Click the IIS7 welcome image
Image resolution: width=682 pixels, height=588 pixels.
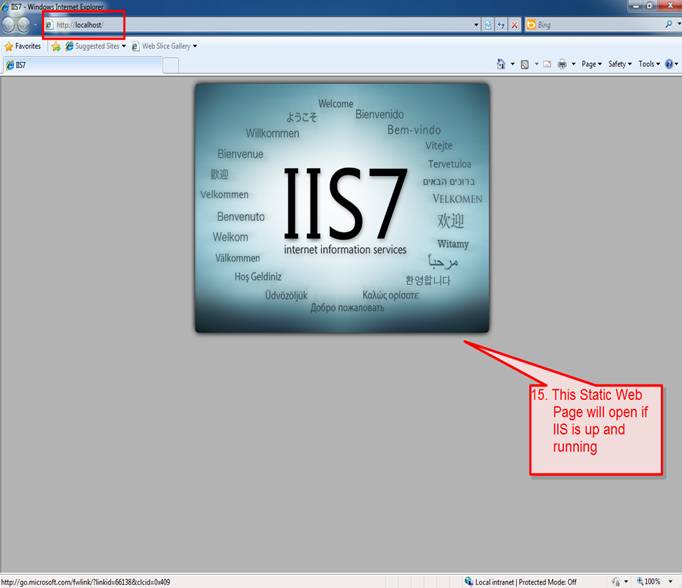tap(342, 208)
